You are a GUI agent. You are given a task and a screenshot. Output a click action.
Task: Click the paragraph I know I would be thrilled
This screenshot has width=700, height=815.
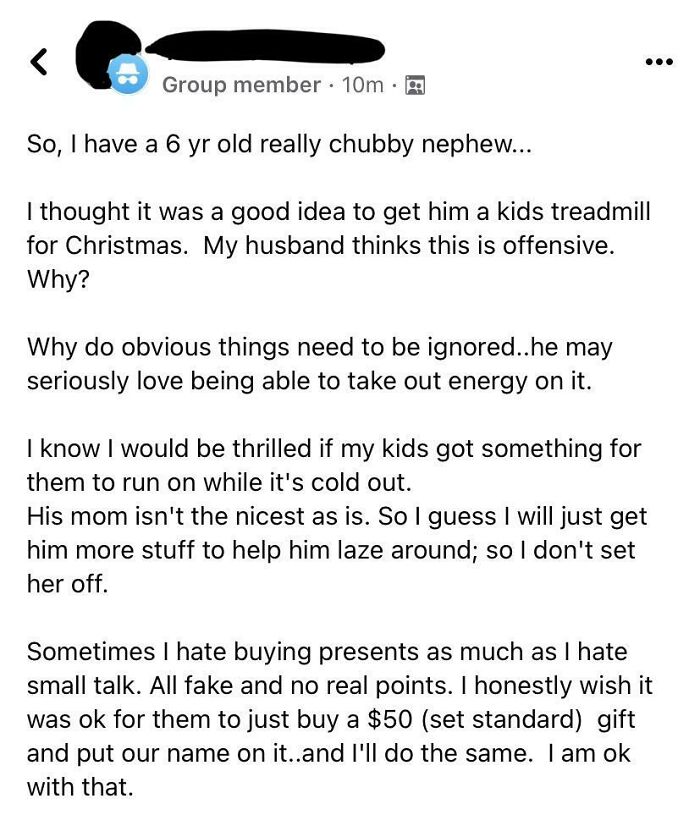[x=334, y=465]
